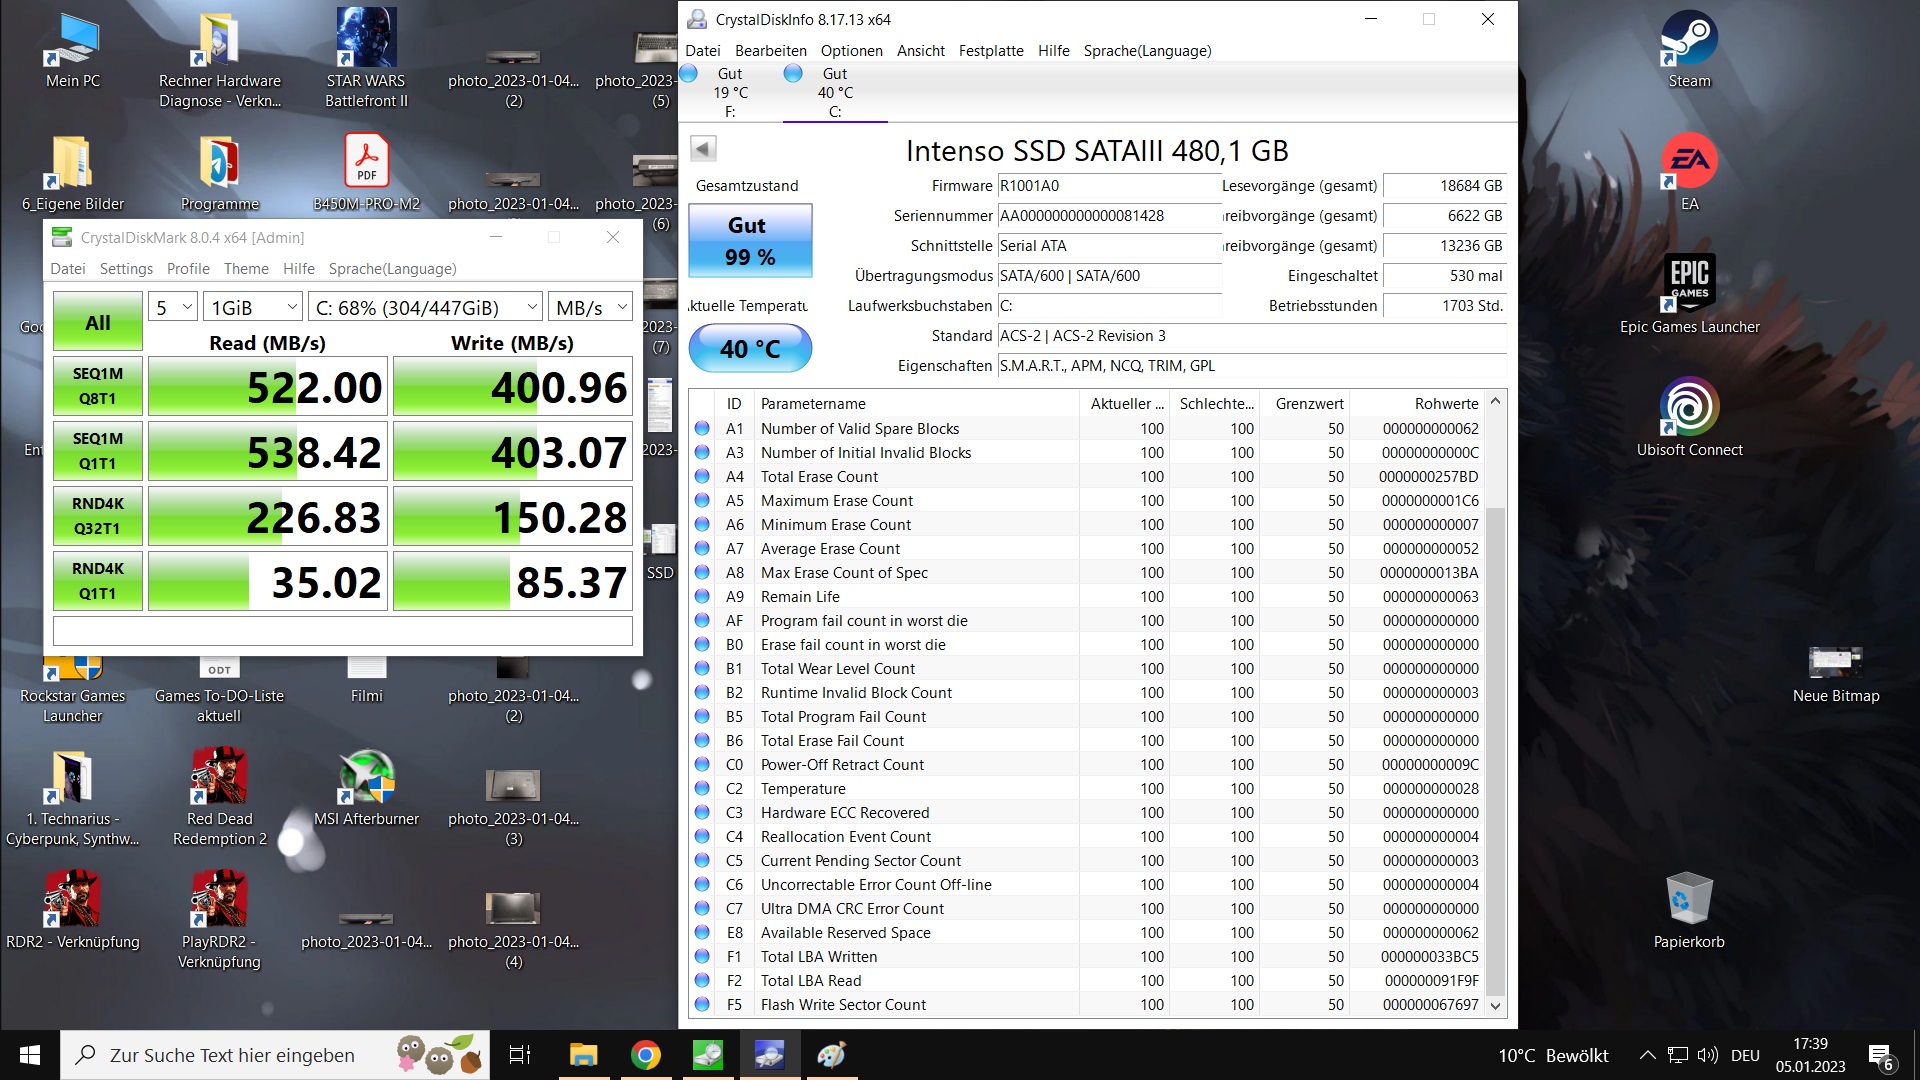This screenshot has width=1920, height=1080.
Task: Click the blue status dot for drive F:
Action: (x=689, y=73)
